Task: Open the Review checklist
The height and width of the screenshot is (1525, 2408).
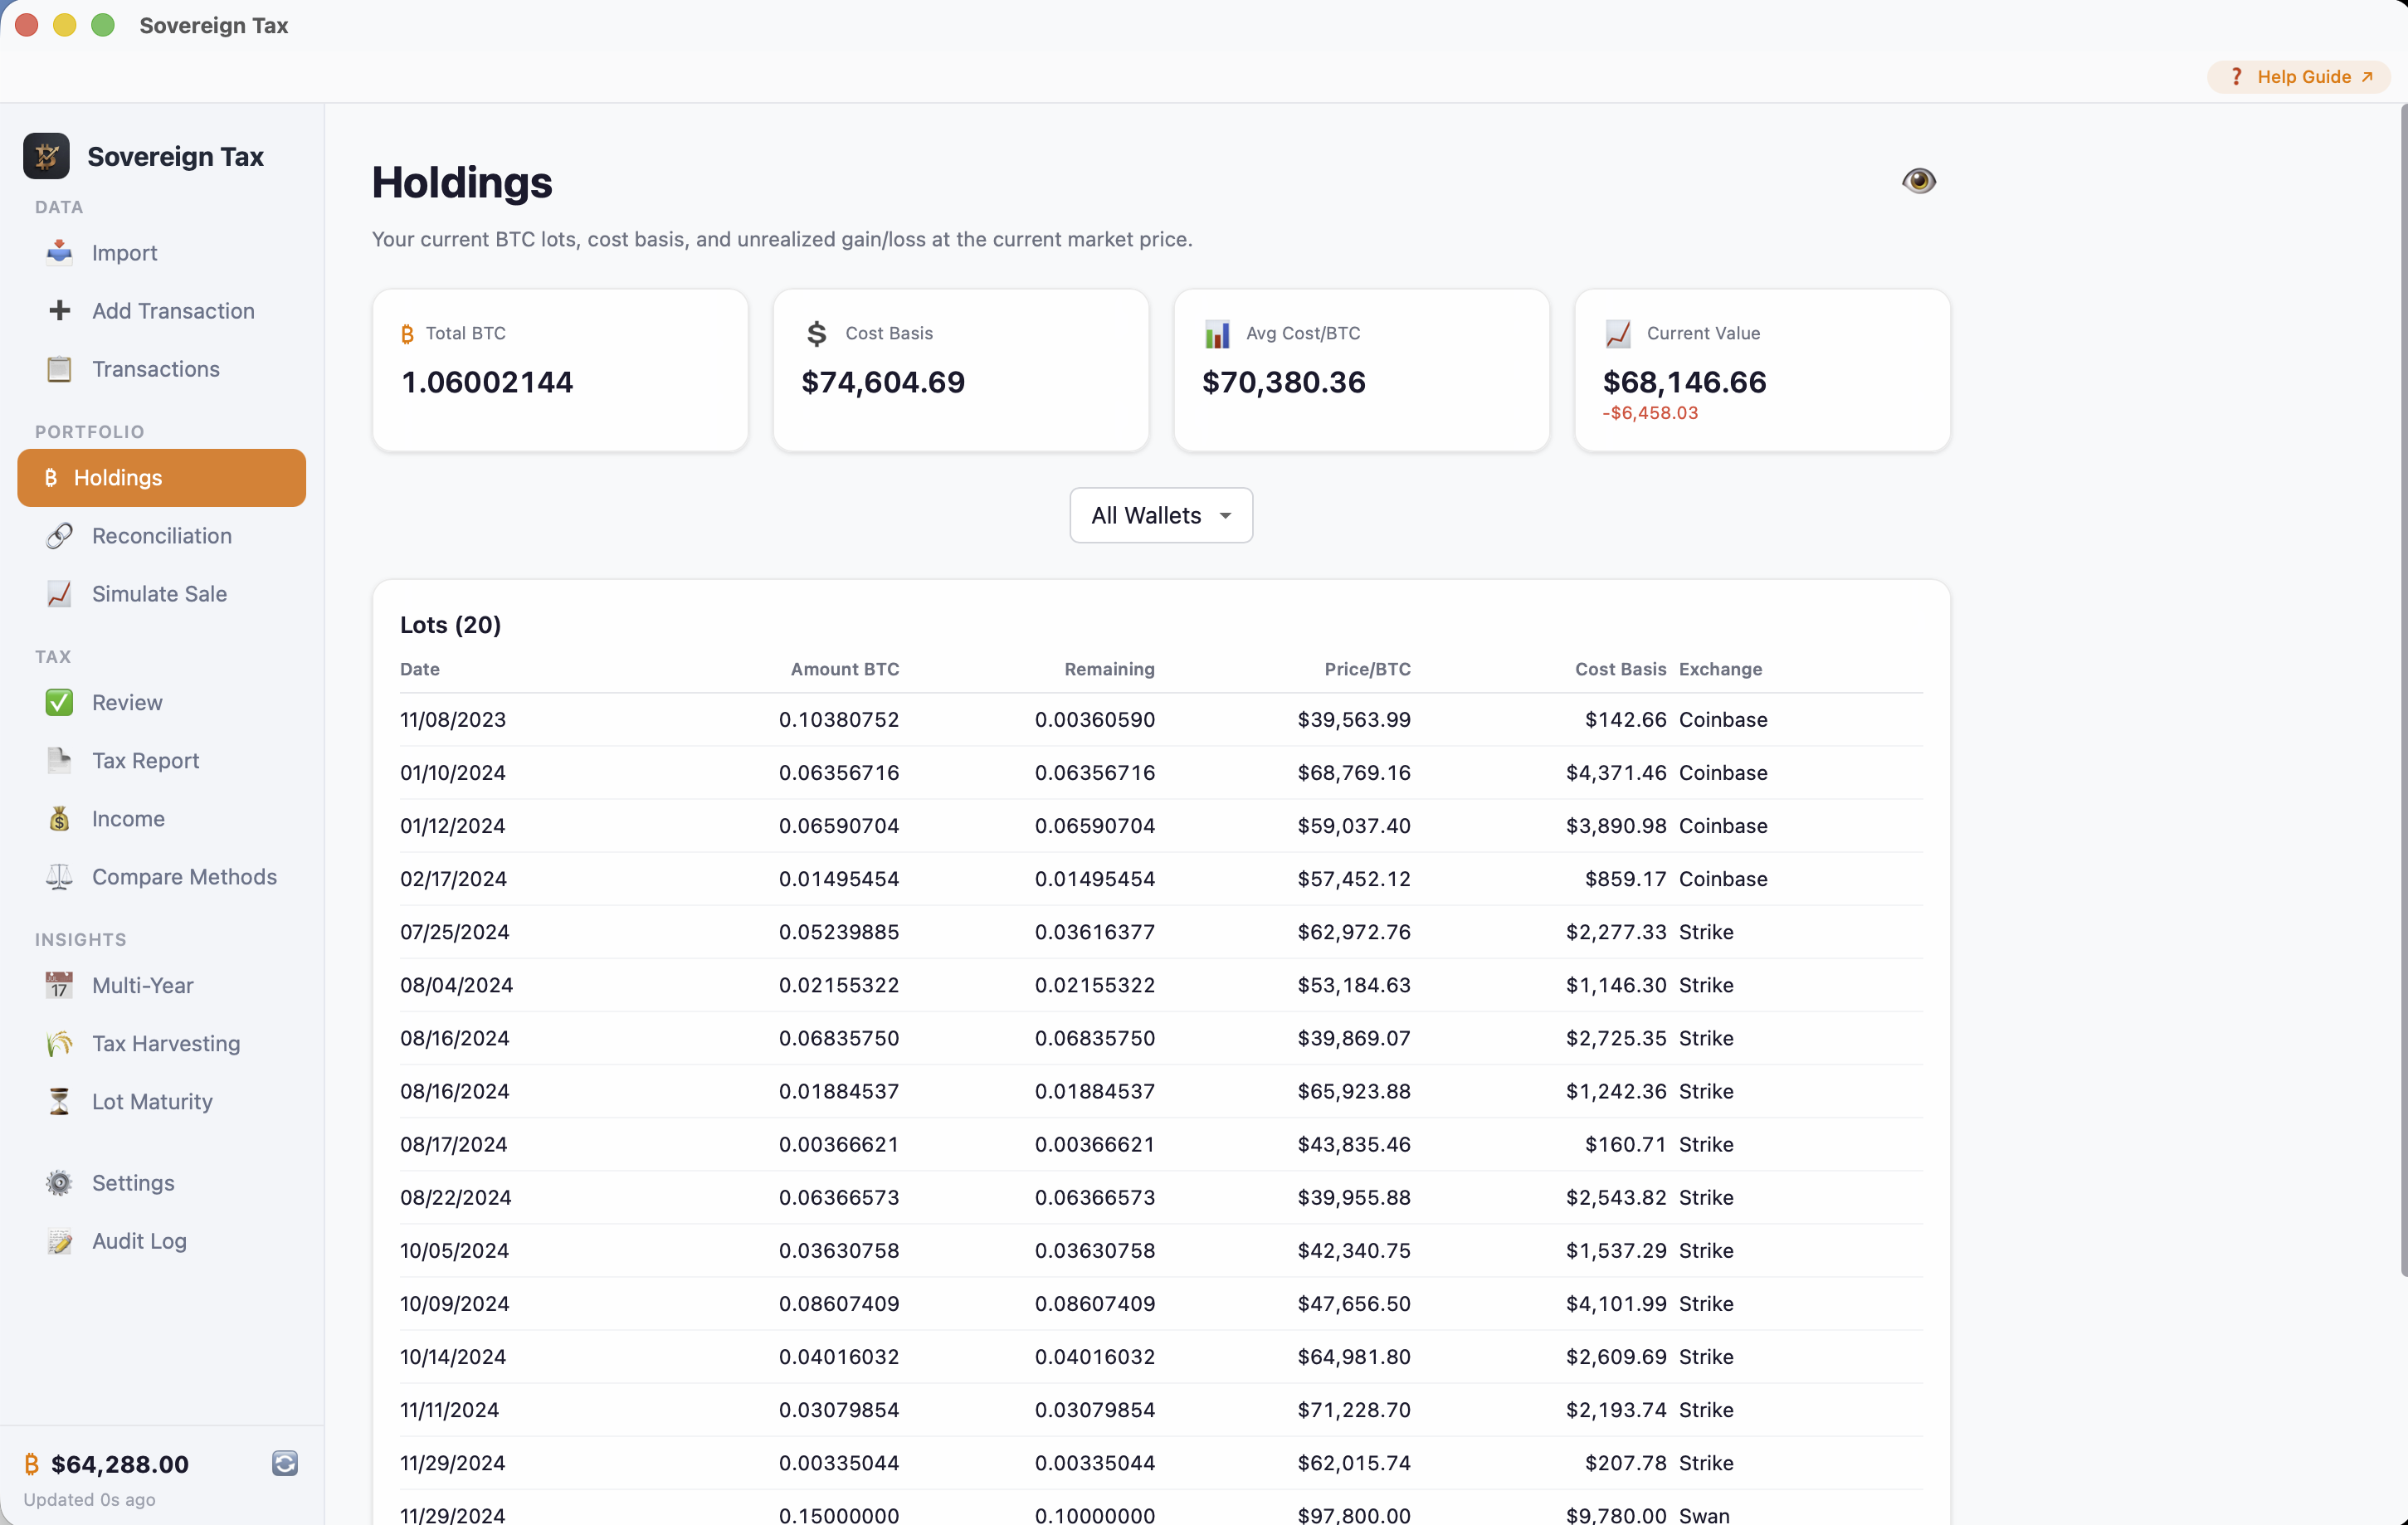Action: [127, 702]
